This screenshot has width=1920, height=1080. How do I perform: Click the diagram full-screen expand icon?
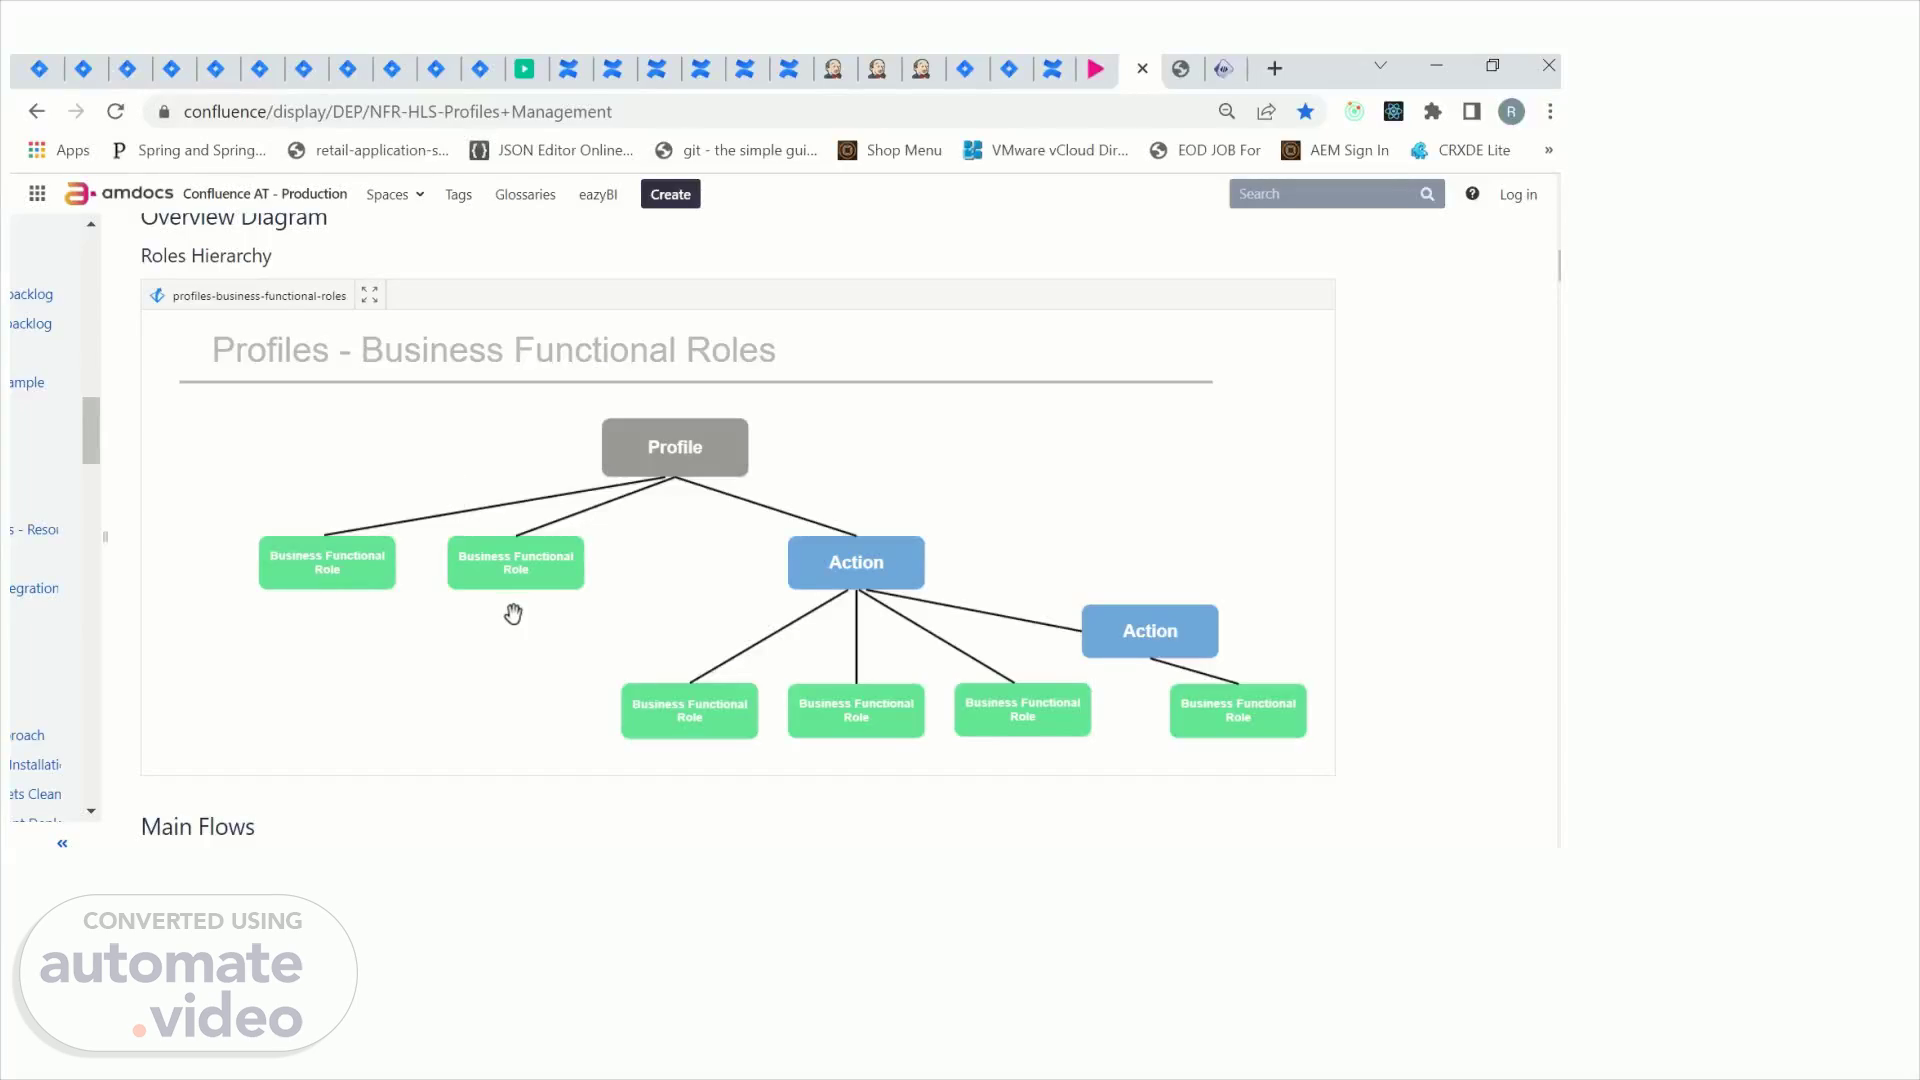click(x=369, y=295)
